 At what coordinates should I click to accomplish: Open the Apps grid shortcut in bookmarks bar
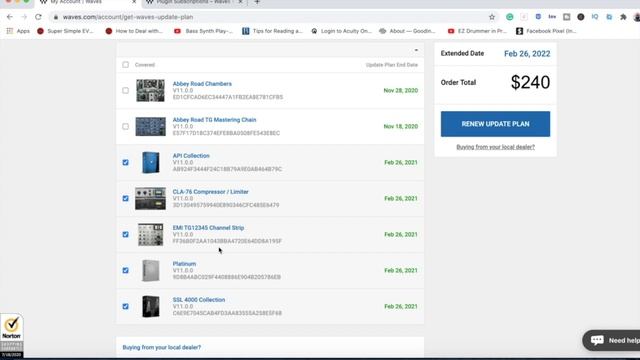pyautogui.click(x=18, y=31)
